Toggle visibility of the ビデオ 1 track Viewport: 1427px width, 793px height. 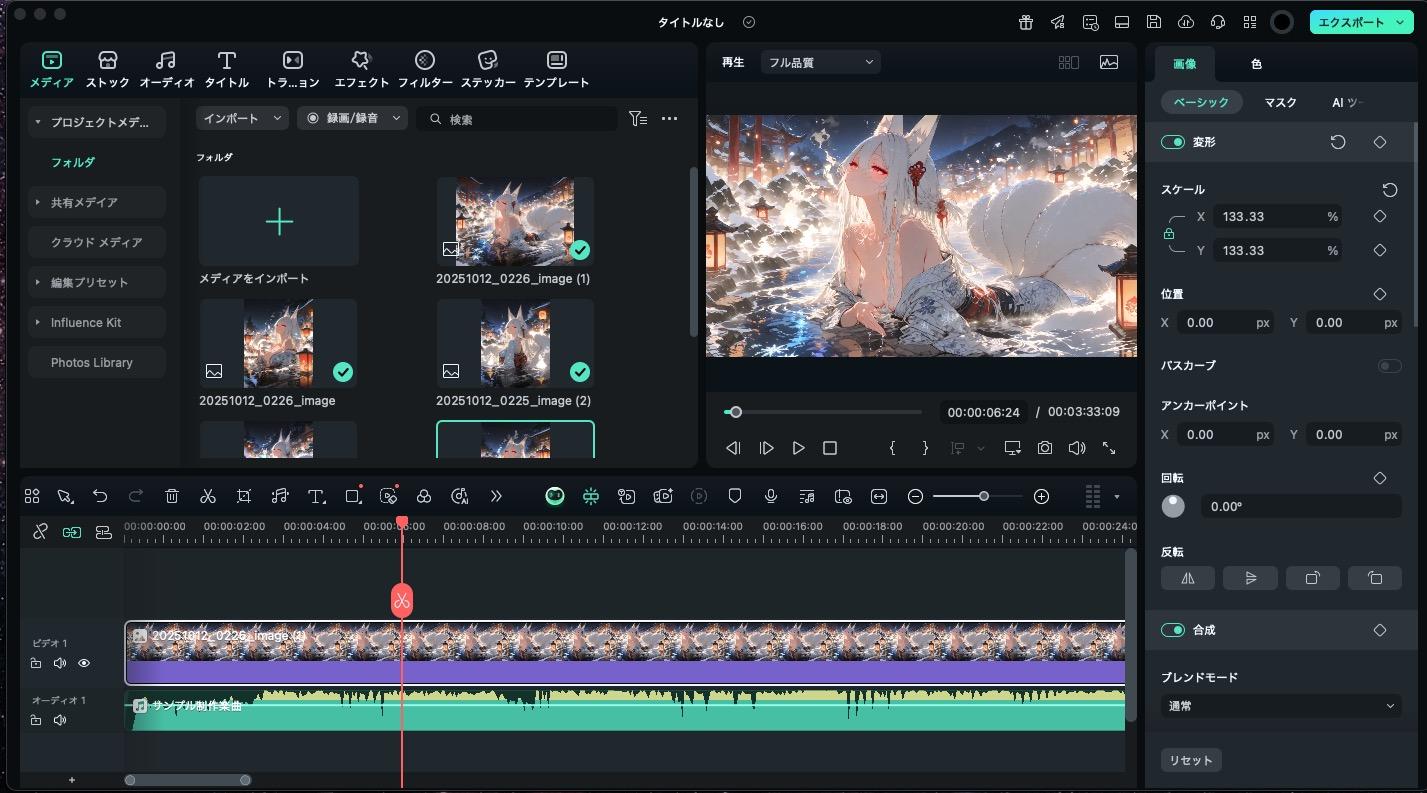(84, 662)
